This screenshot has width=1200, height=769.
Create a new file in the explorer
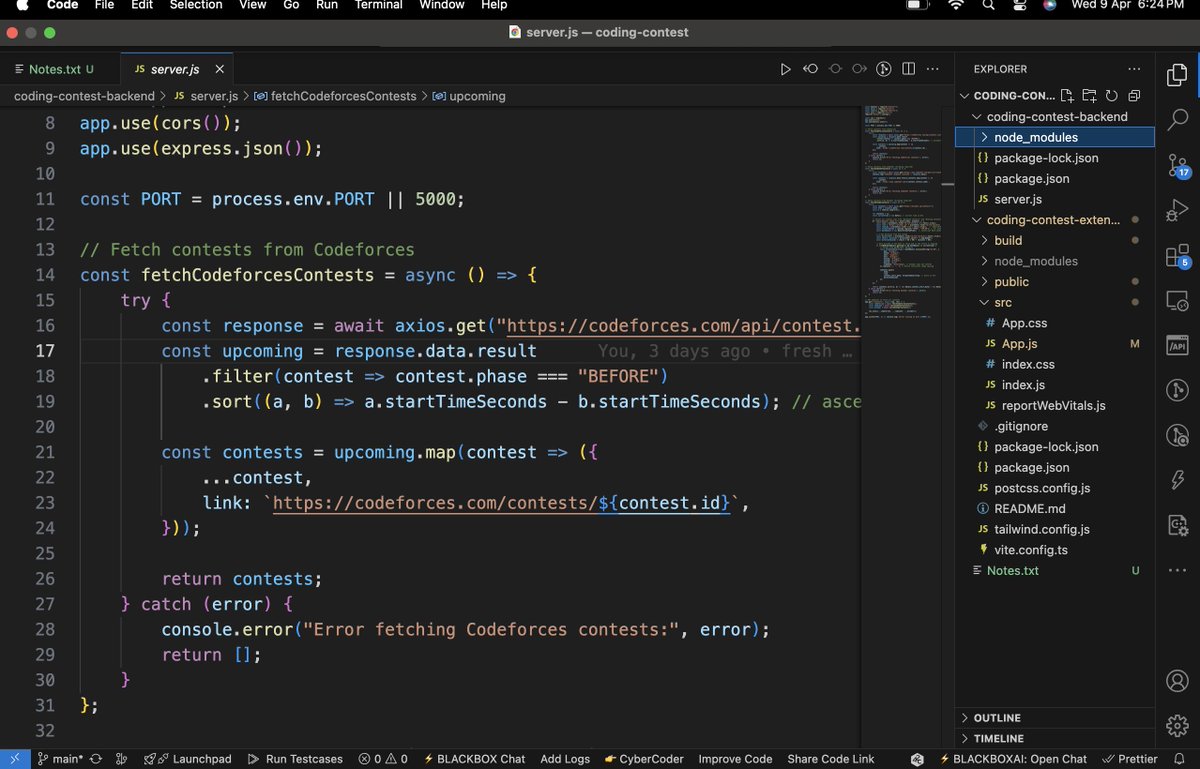click(x=1067, y=96)
